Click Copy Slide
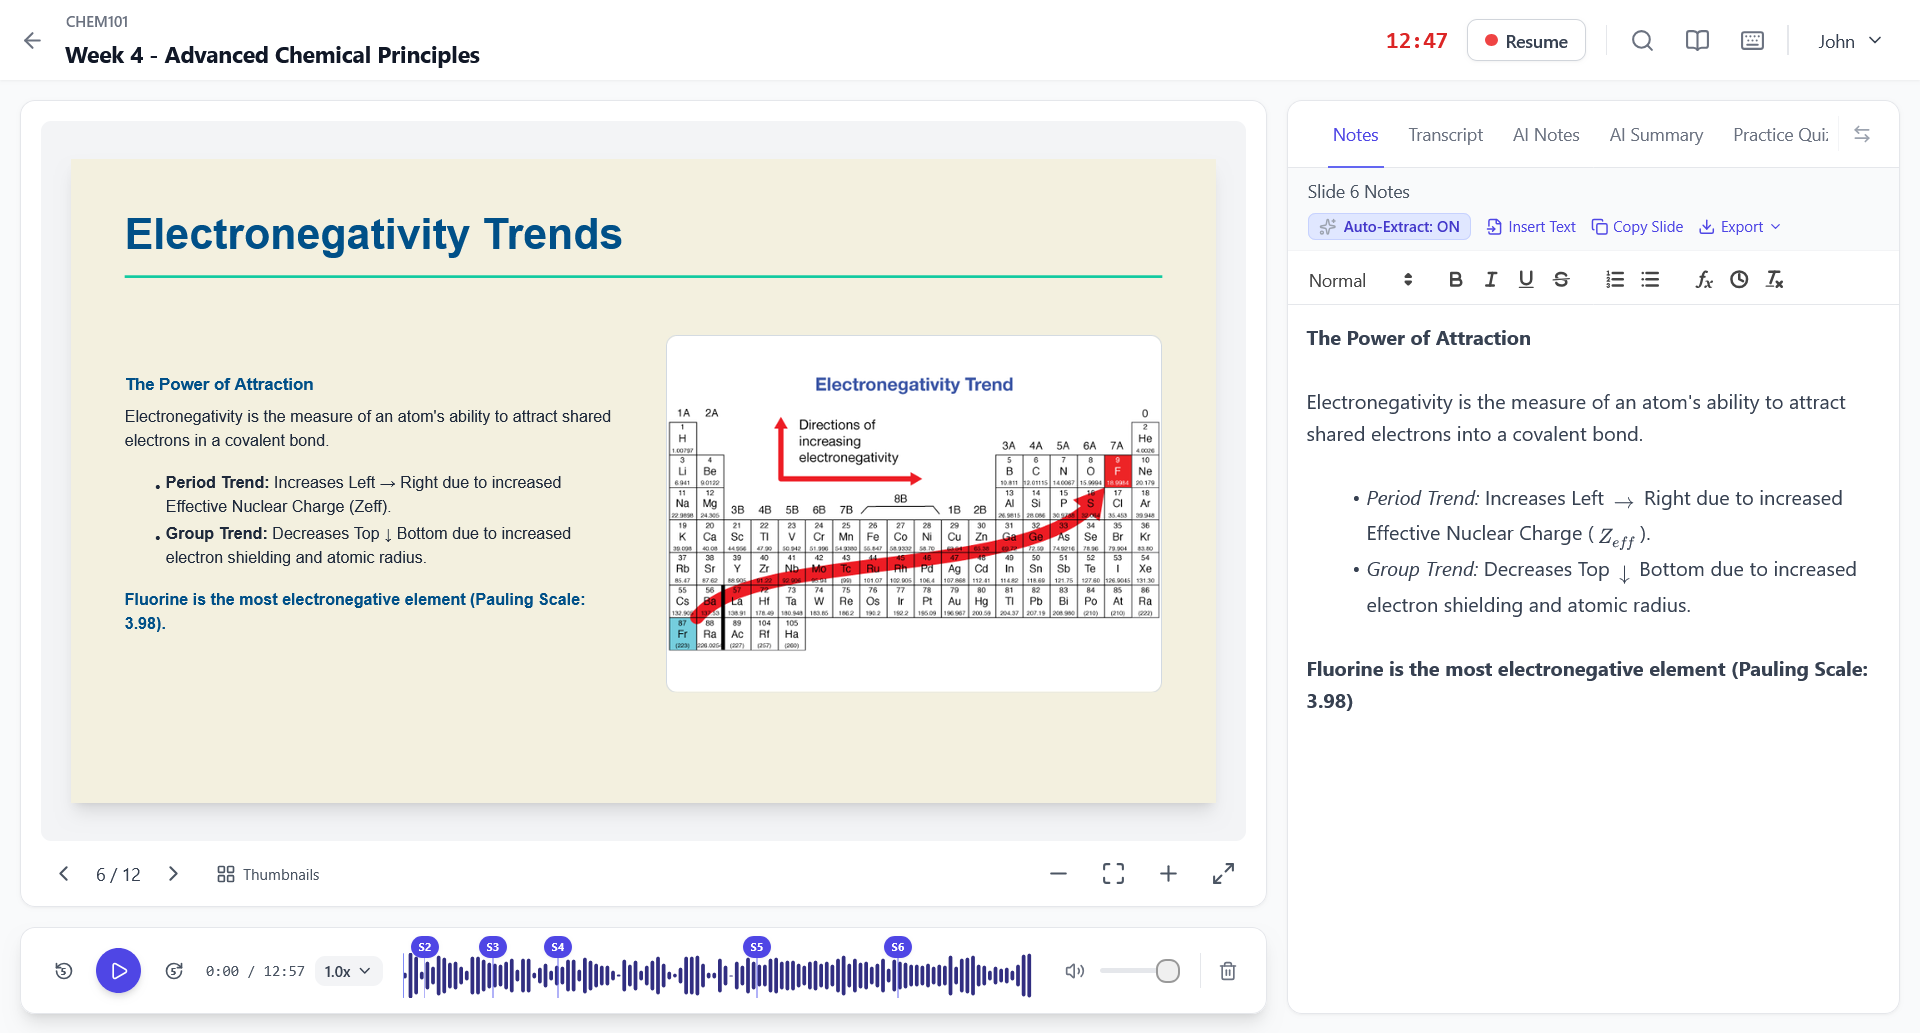 (x=1637, y=227)
